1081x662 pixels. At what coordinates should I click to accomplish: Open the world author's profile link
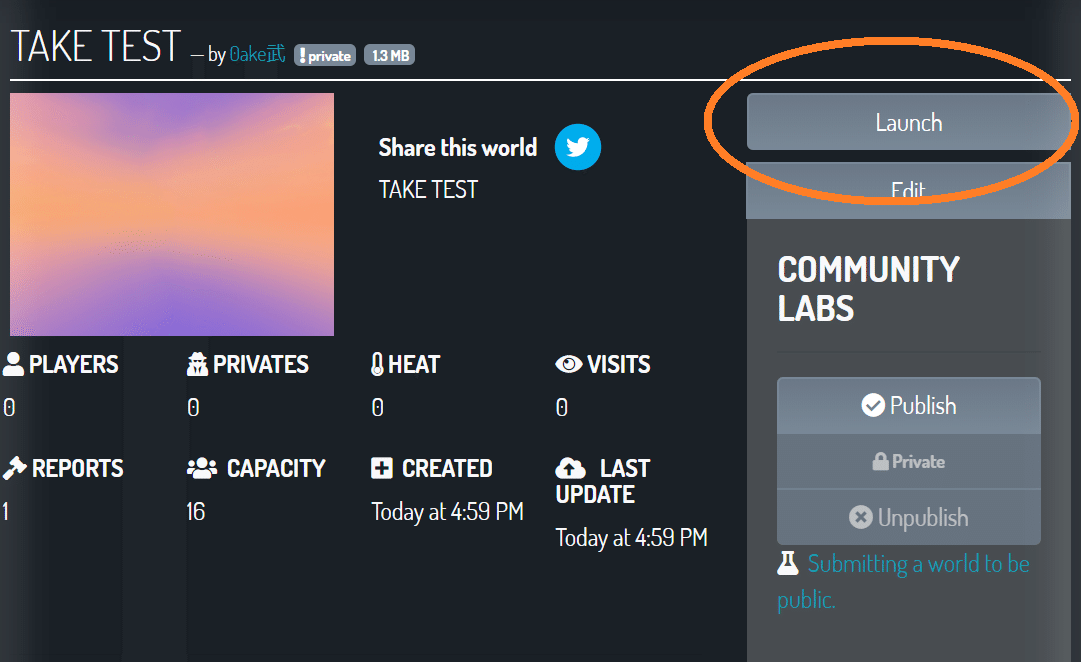258,55
